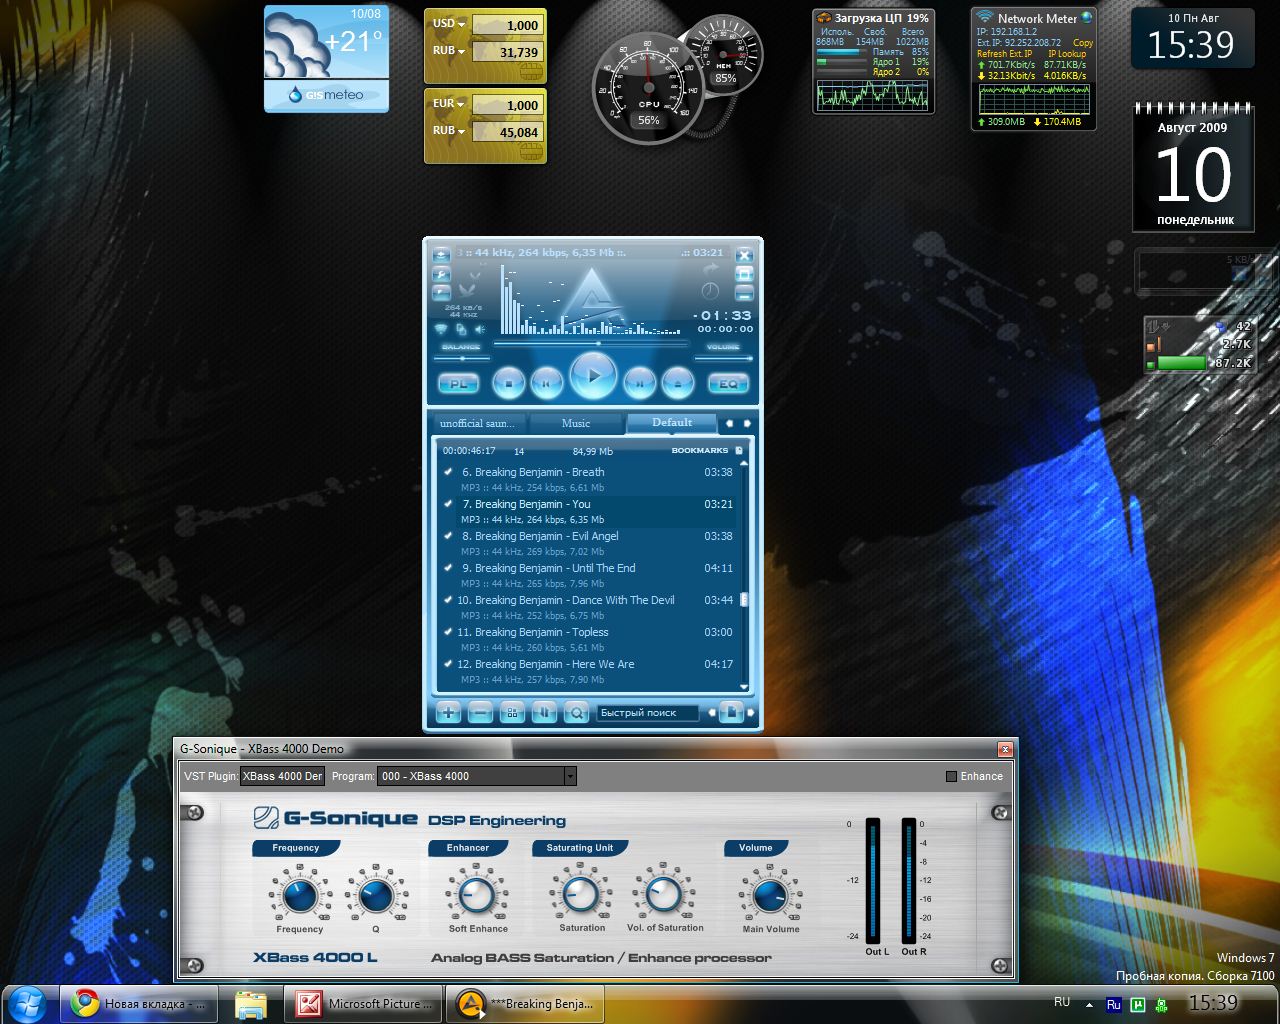Click the AIMP copy pages icon near balance
The height and width of the screenshot is (1024, 1280).
click(x=460, y=329)
